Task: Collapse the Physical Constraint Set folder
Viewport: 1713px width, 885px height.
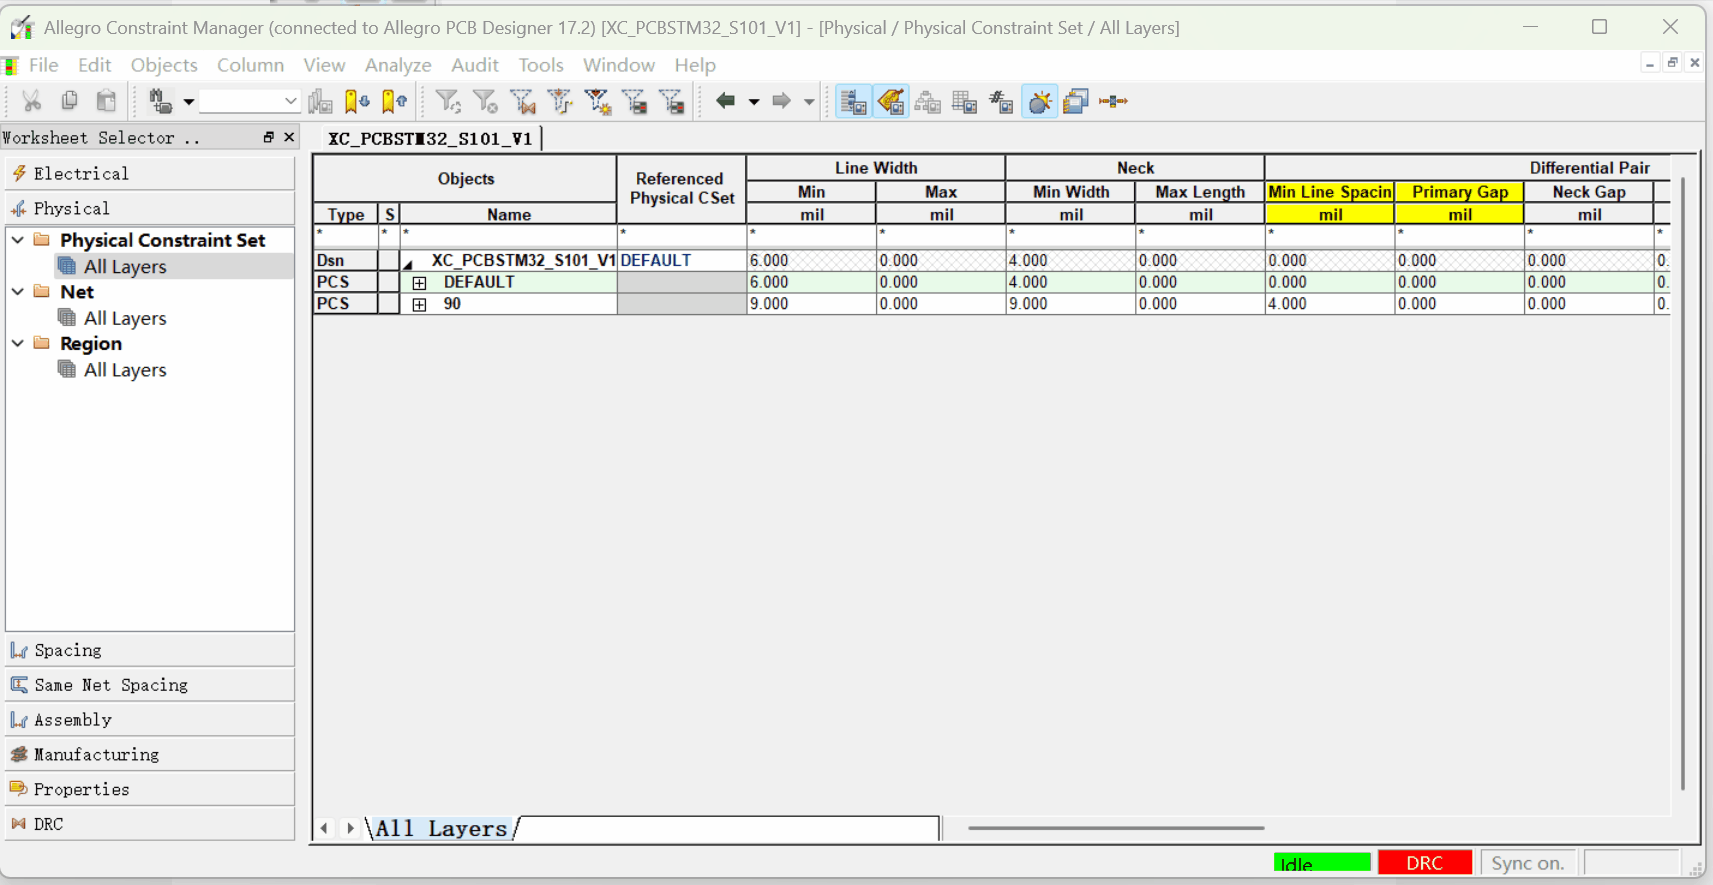Action: click(x=18, y=240)
